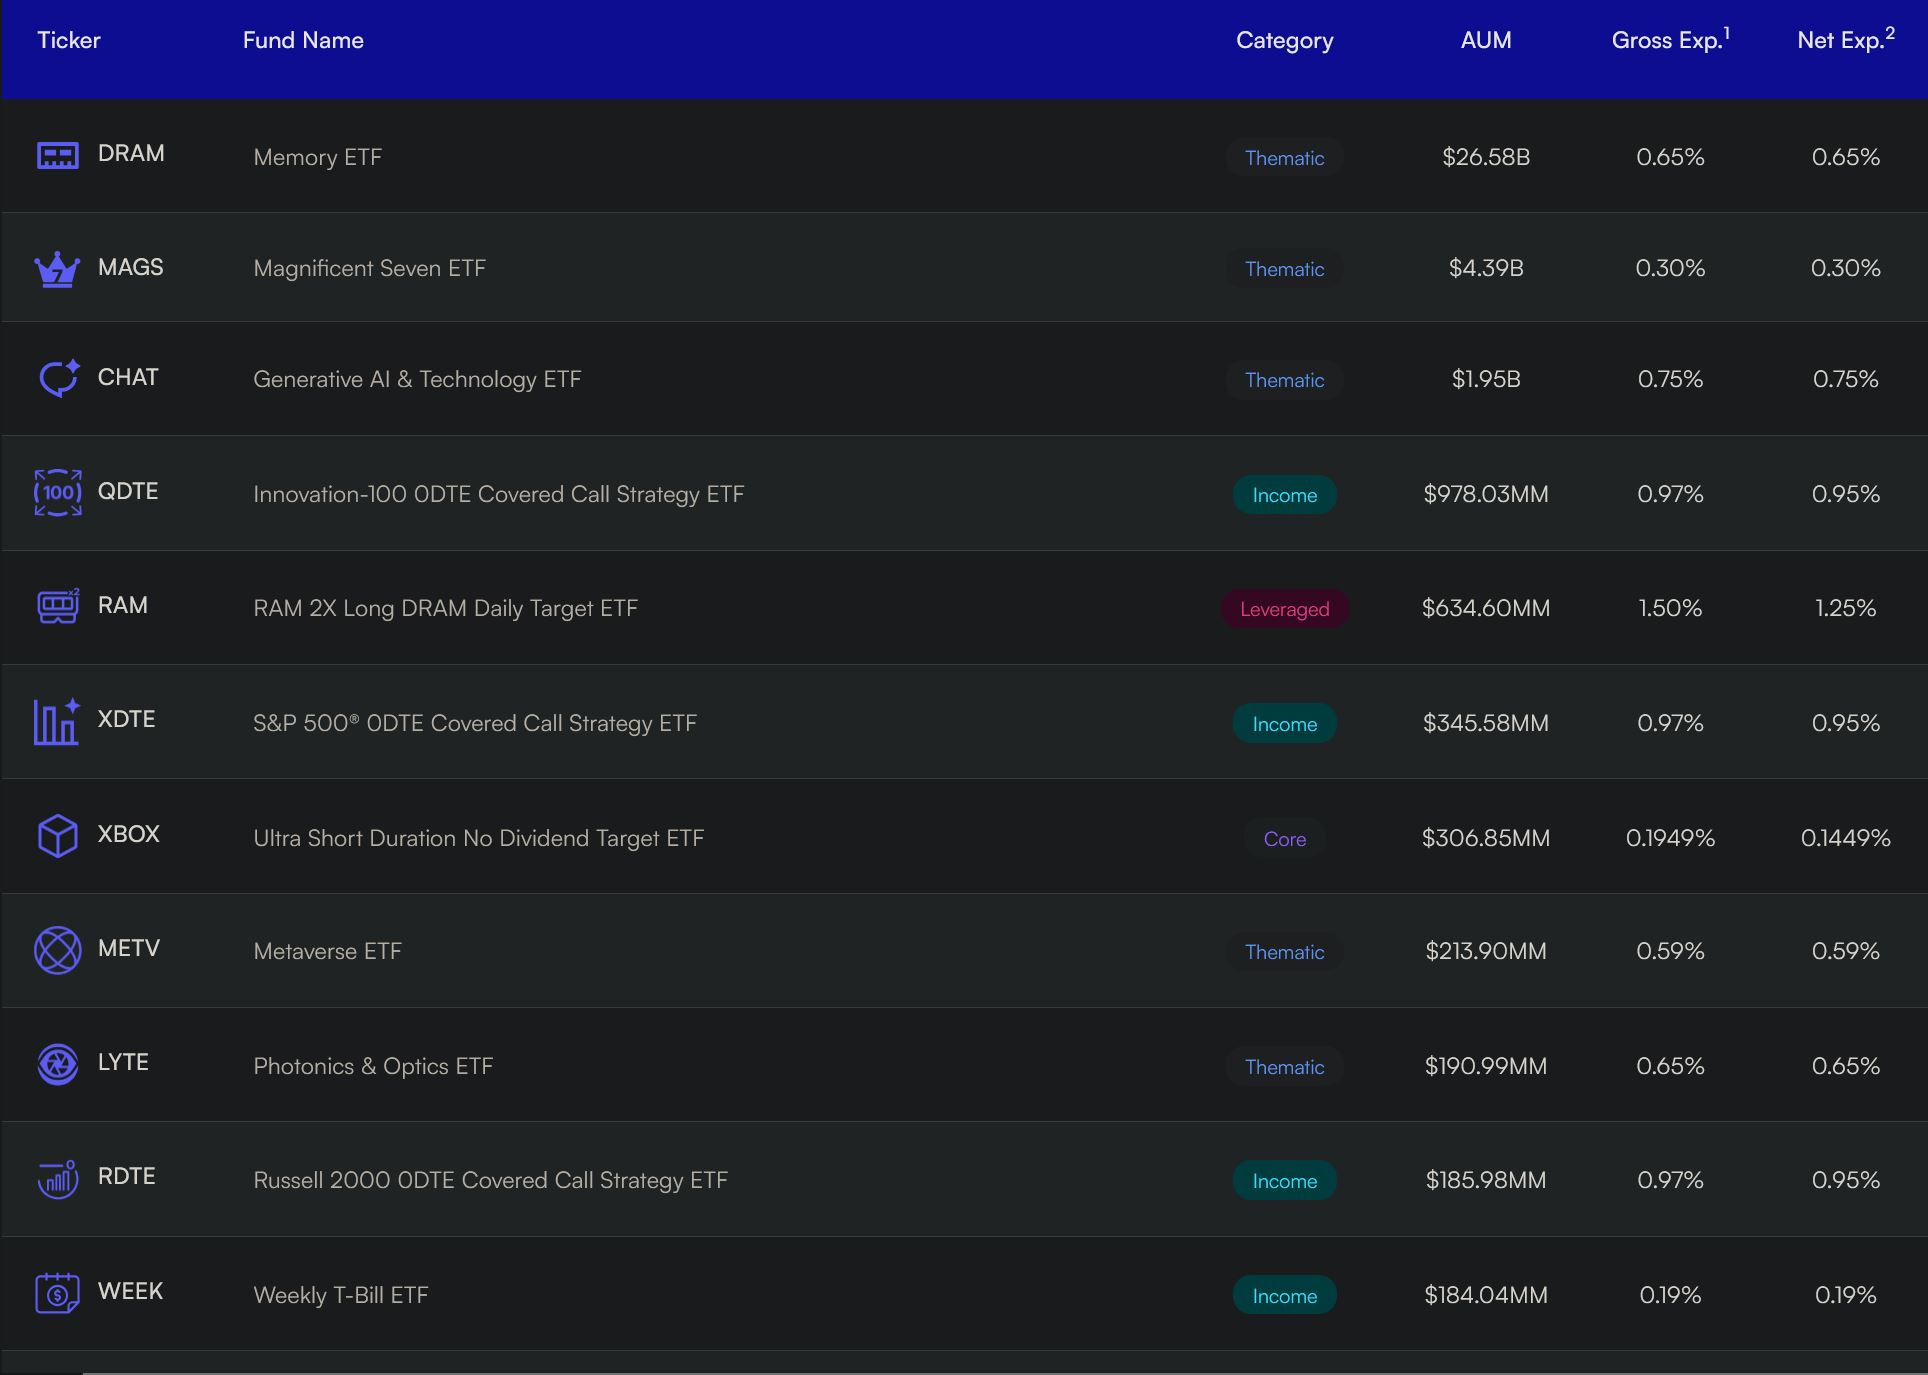Click the XDTE bar chart icon
Screen dimensions: 1928x1375
(57, 721)
